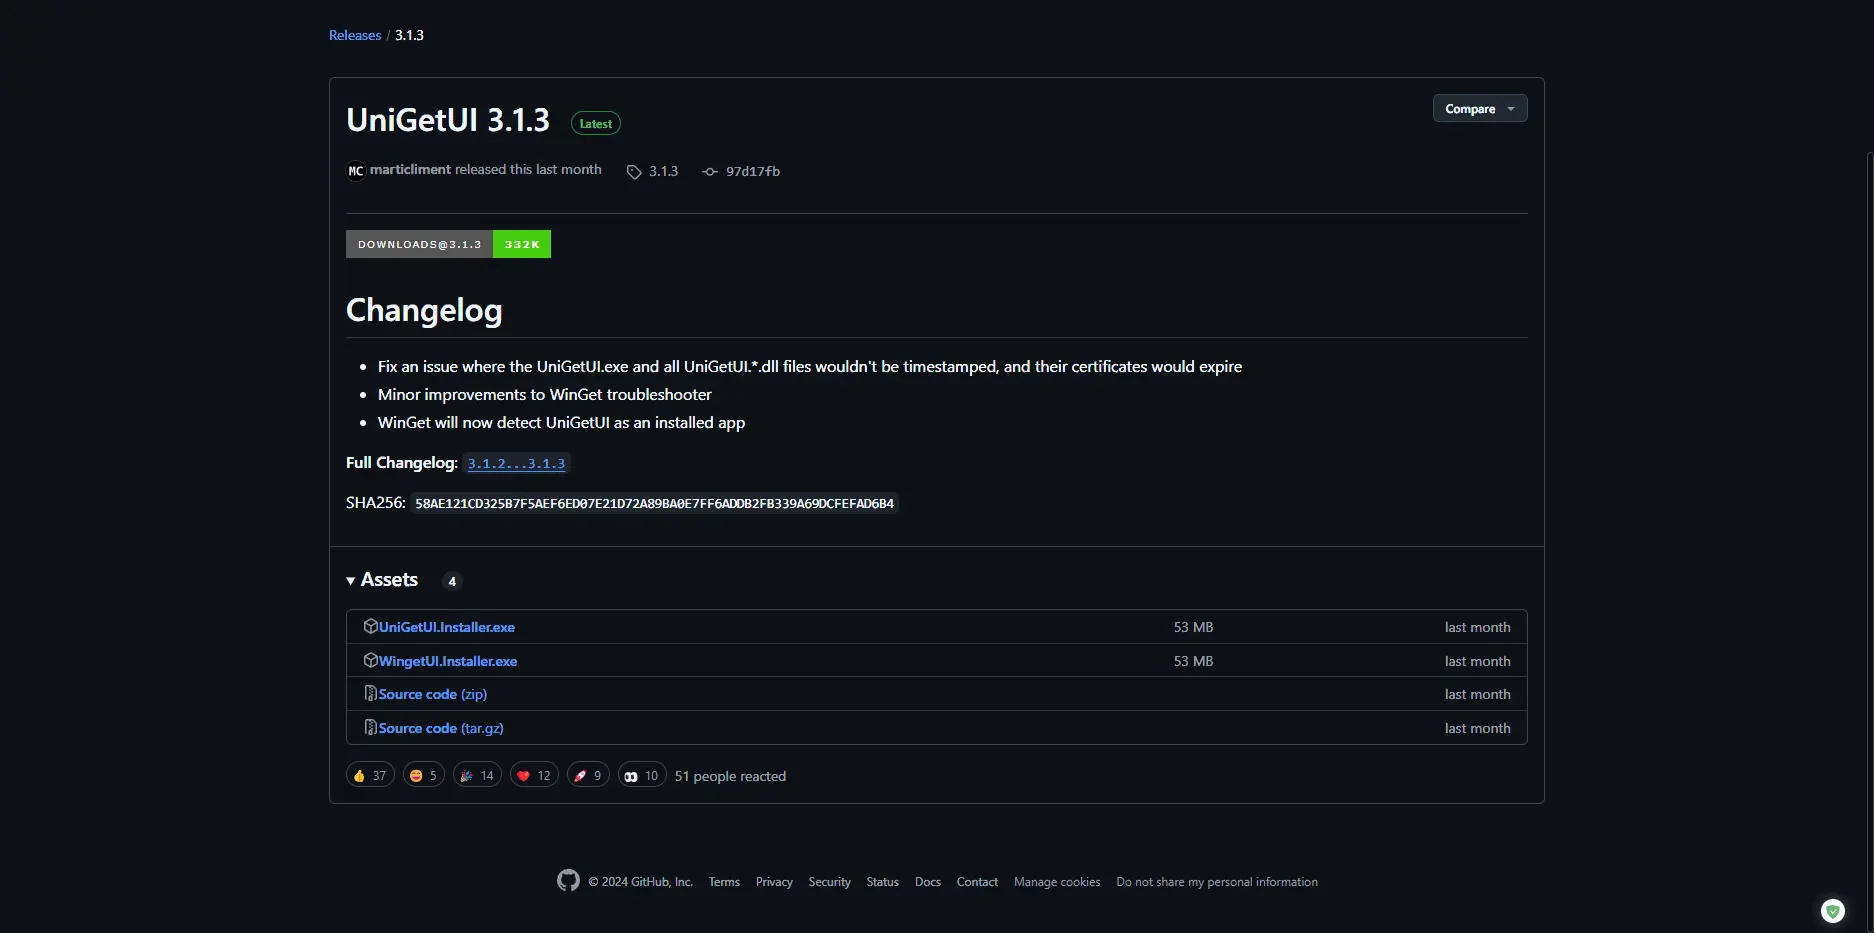Screen dimensions: 1874x933
Task: Open the Terms footer link
Action: (724, 882)
